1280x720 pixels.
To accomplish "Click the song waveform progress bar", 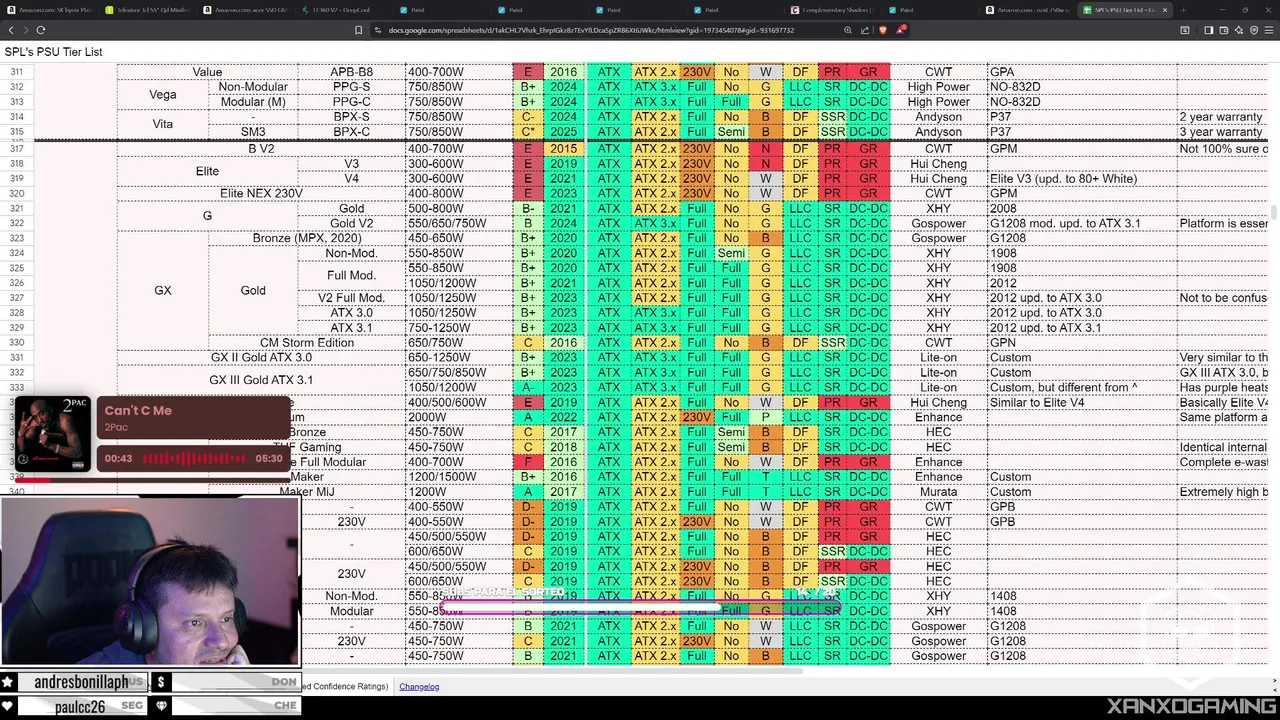I will [x=194, y=458].
